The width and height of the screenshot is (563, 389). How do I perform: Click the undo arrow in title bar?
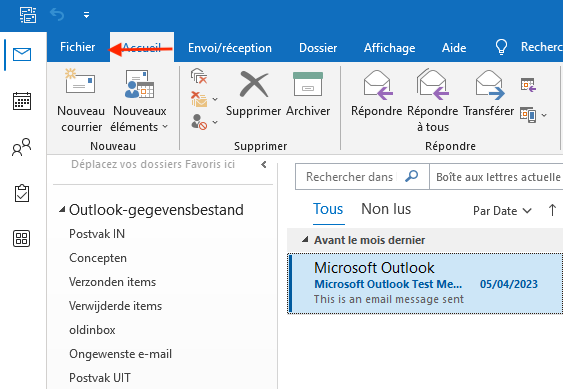57,15
